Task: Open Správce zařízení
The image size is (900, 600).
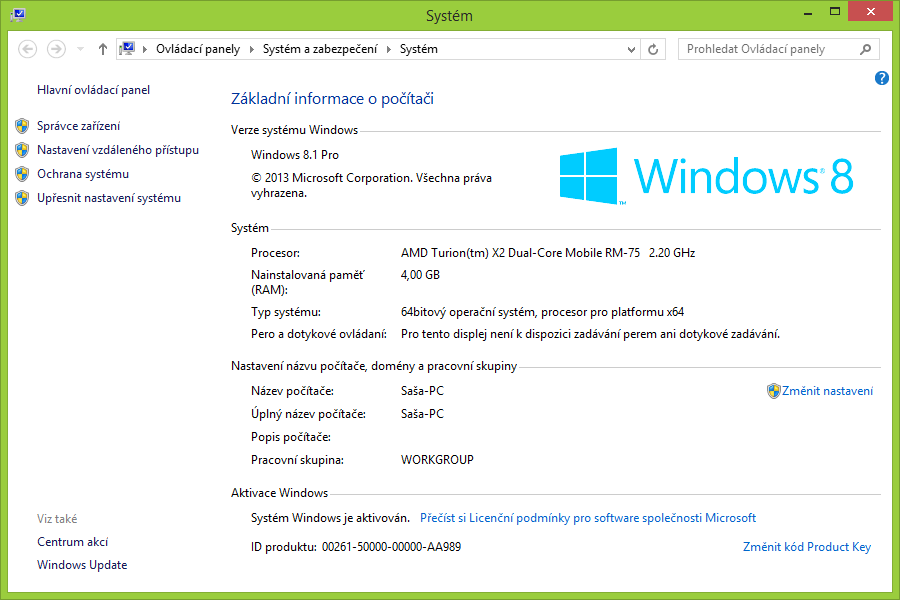Action: [x=79, y=126]
